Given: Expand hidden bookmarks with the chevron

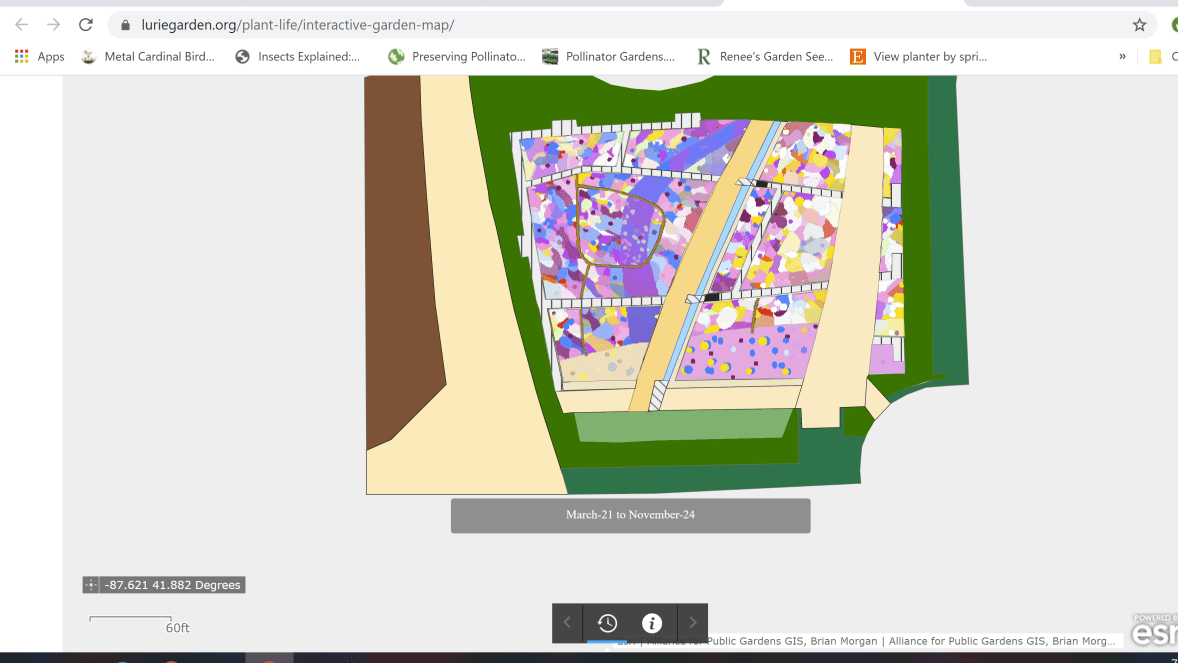Looking at the screenshot, I should [x=1122, y=57].
